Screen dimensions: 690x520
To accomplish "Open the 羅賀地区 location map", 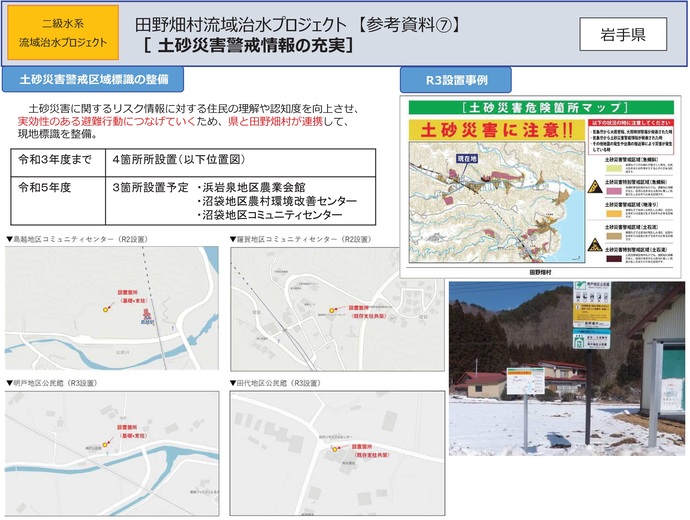I will click(x=337, y=309).
